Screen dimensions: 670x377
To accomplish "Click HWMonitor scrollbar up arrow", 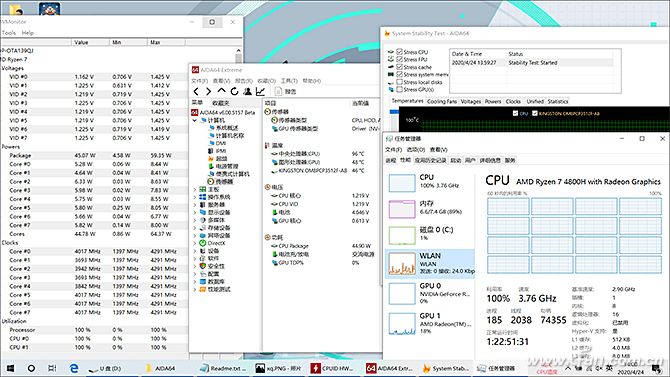I will point(238,50).
